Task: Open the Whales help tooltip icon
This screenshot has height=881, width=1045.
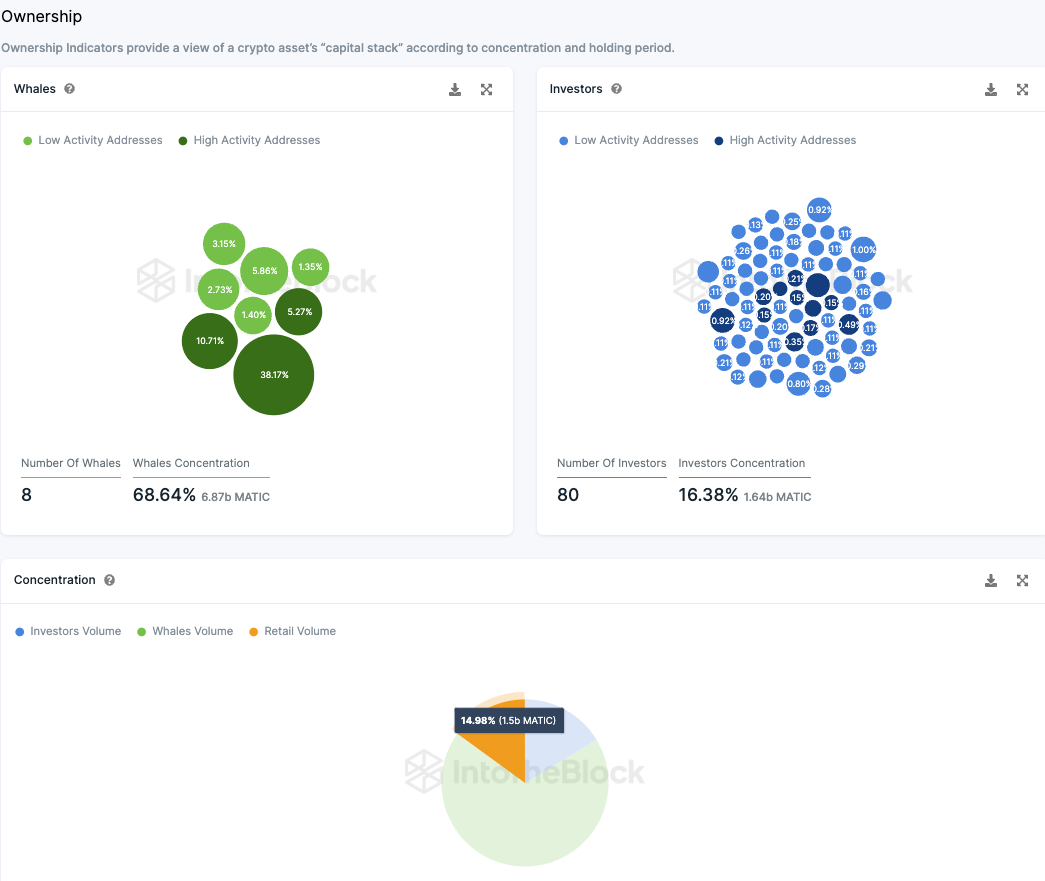Action: (x=69, y=89)
